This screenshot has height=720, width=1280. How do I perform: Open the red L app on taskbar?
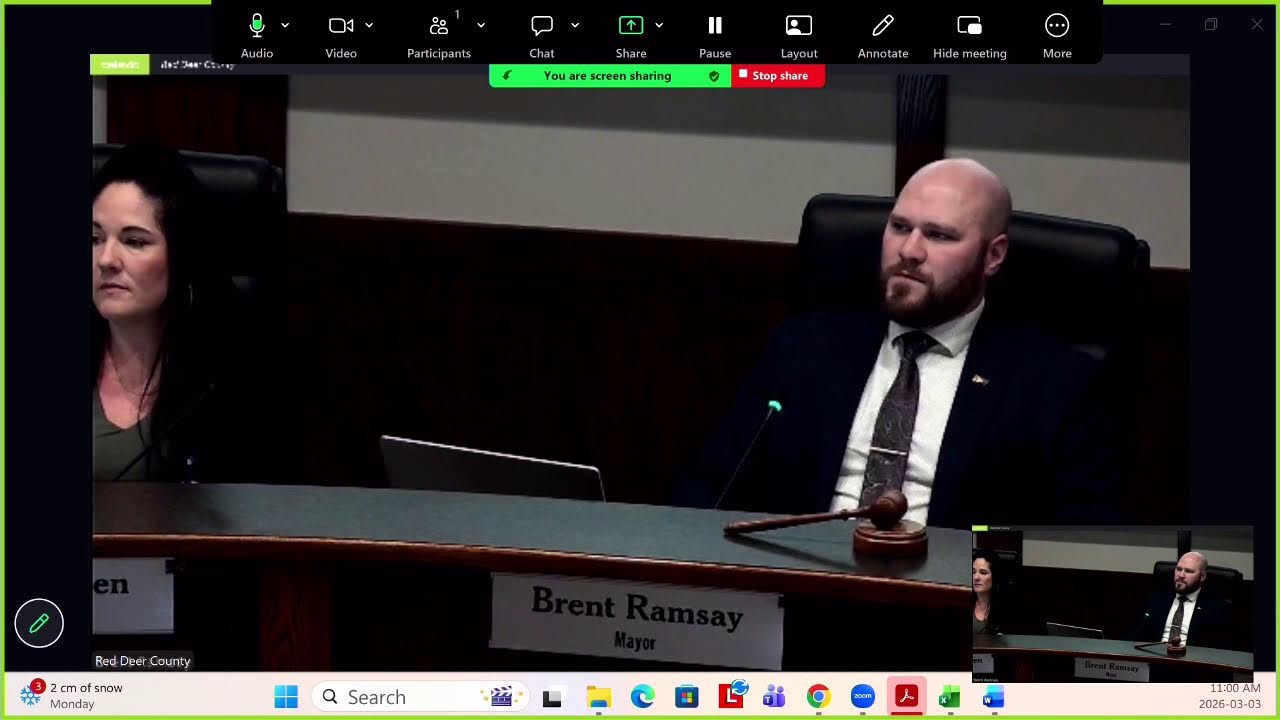(731, 697)
